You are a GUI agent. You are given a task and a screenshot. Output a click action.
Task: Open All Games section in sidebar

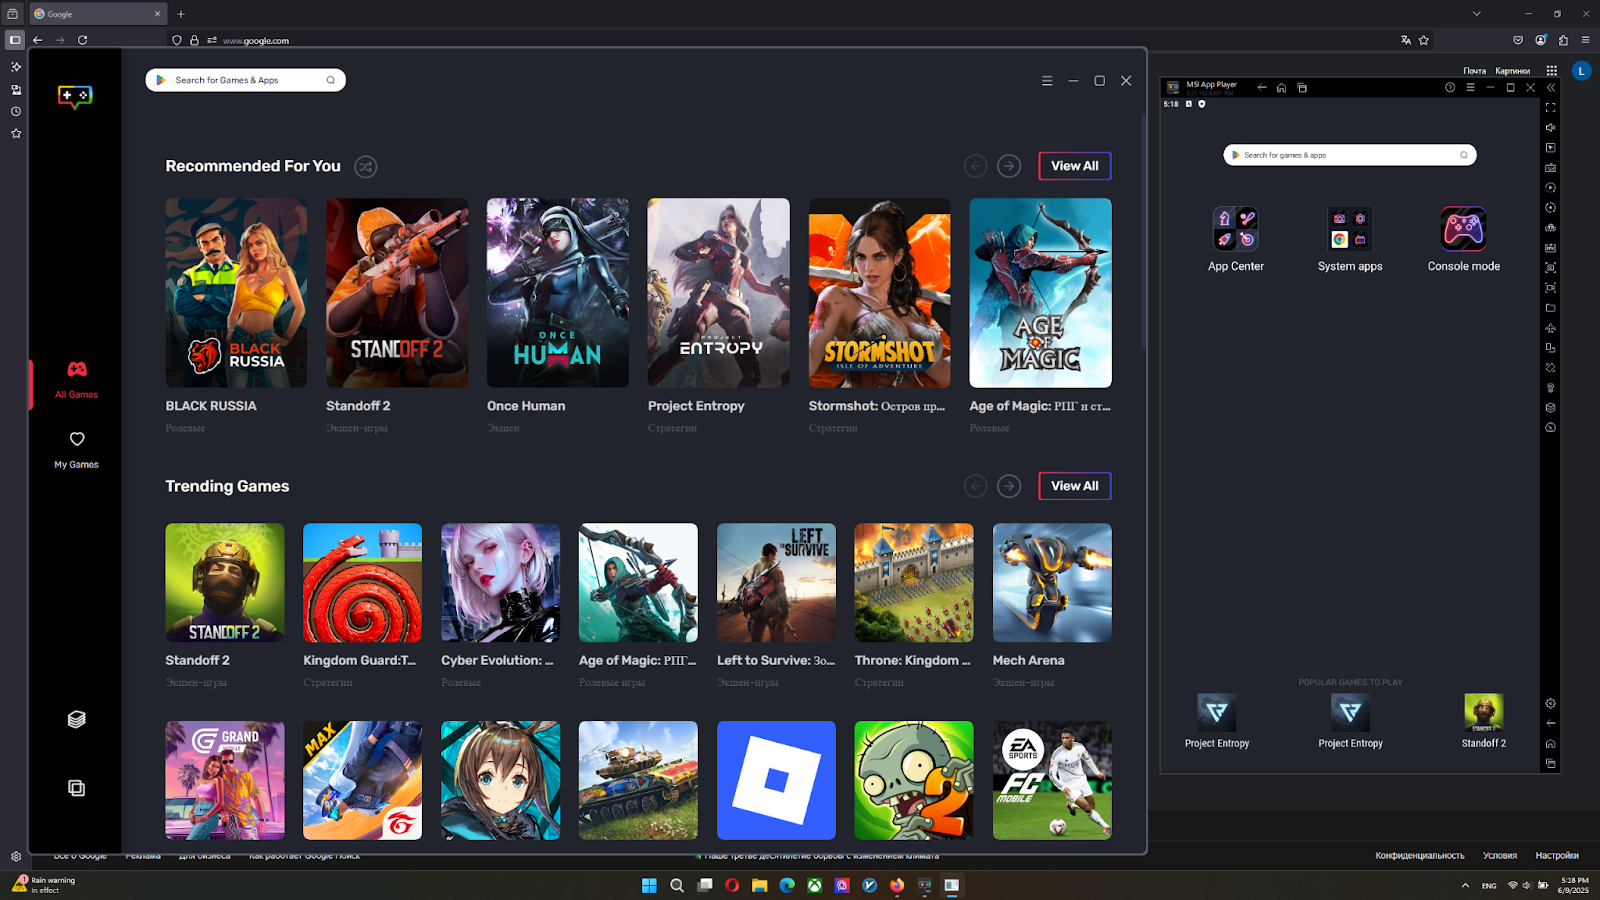point(76,380)
